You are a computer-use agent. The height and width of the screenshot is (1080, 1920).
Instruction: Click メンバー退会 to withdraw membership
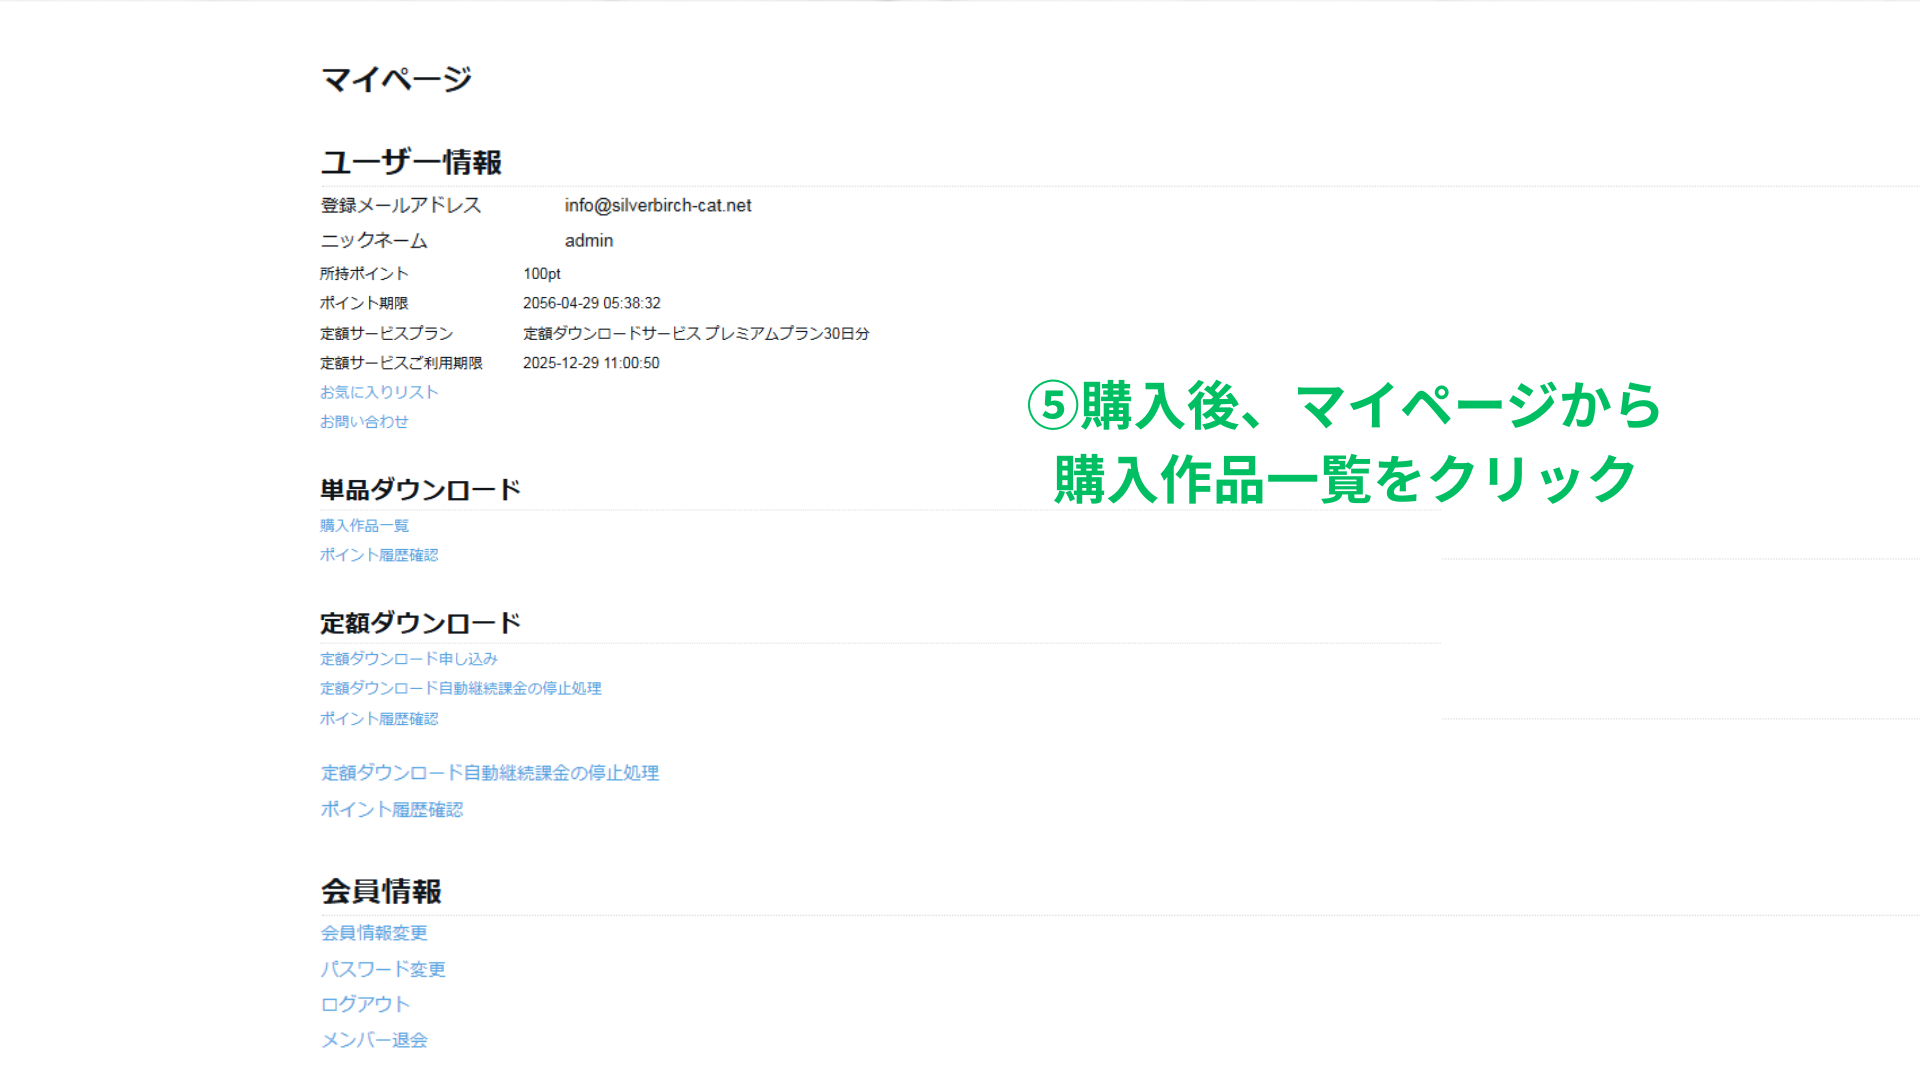click(374, 1039)
